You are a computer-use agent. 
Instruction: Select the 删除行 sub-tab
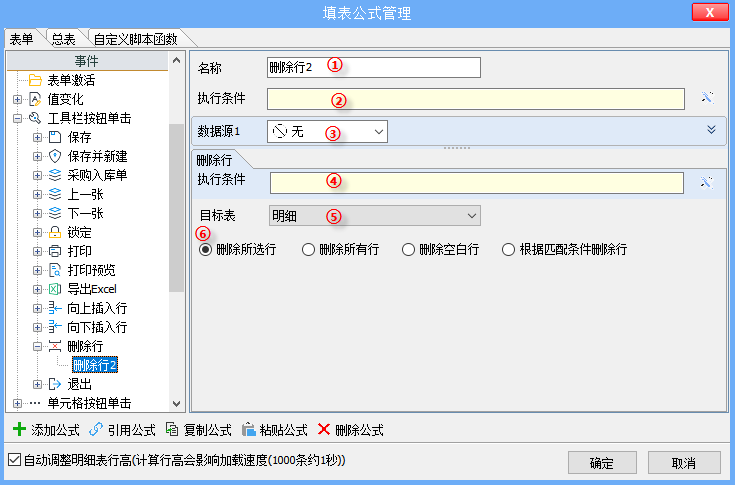click(214, 160)
